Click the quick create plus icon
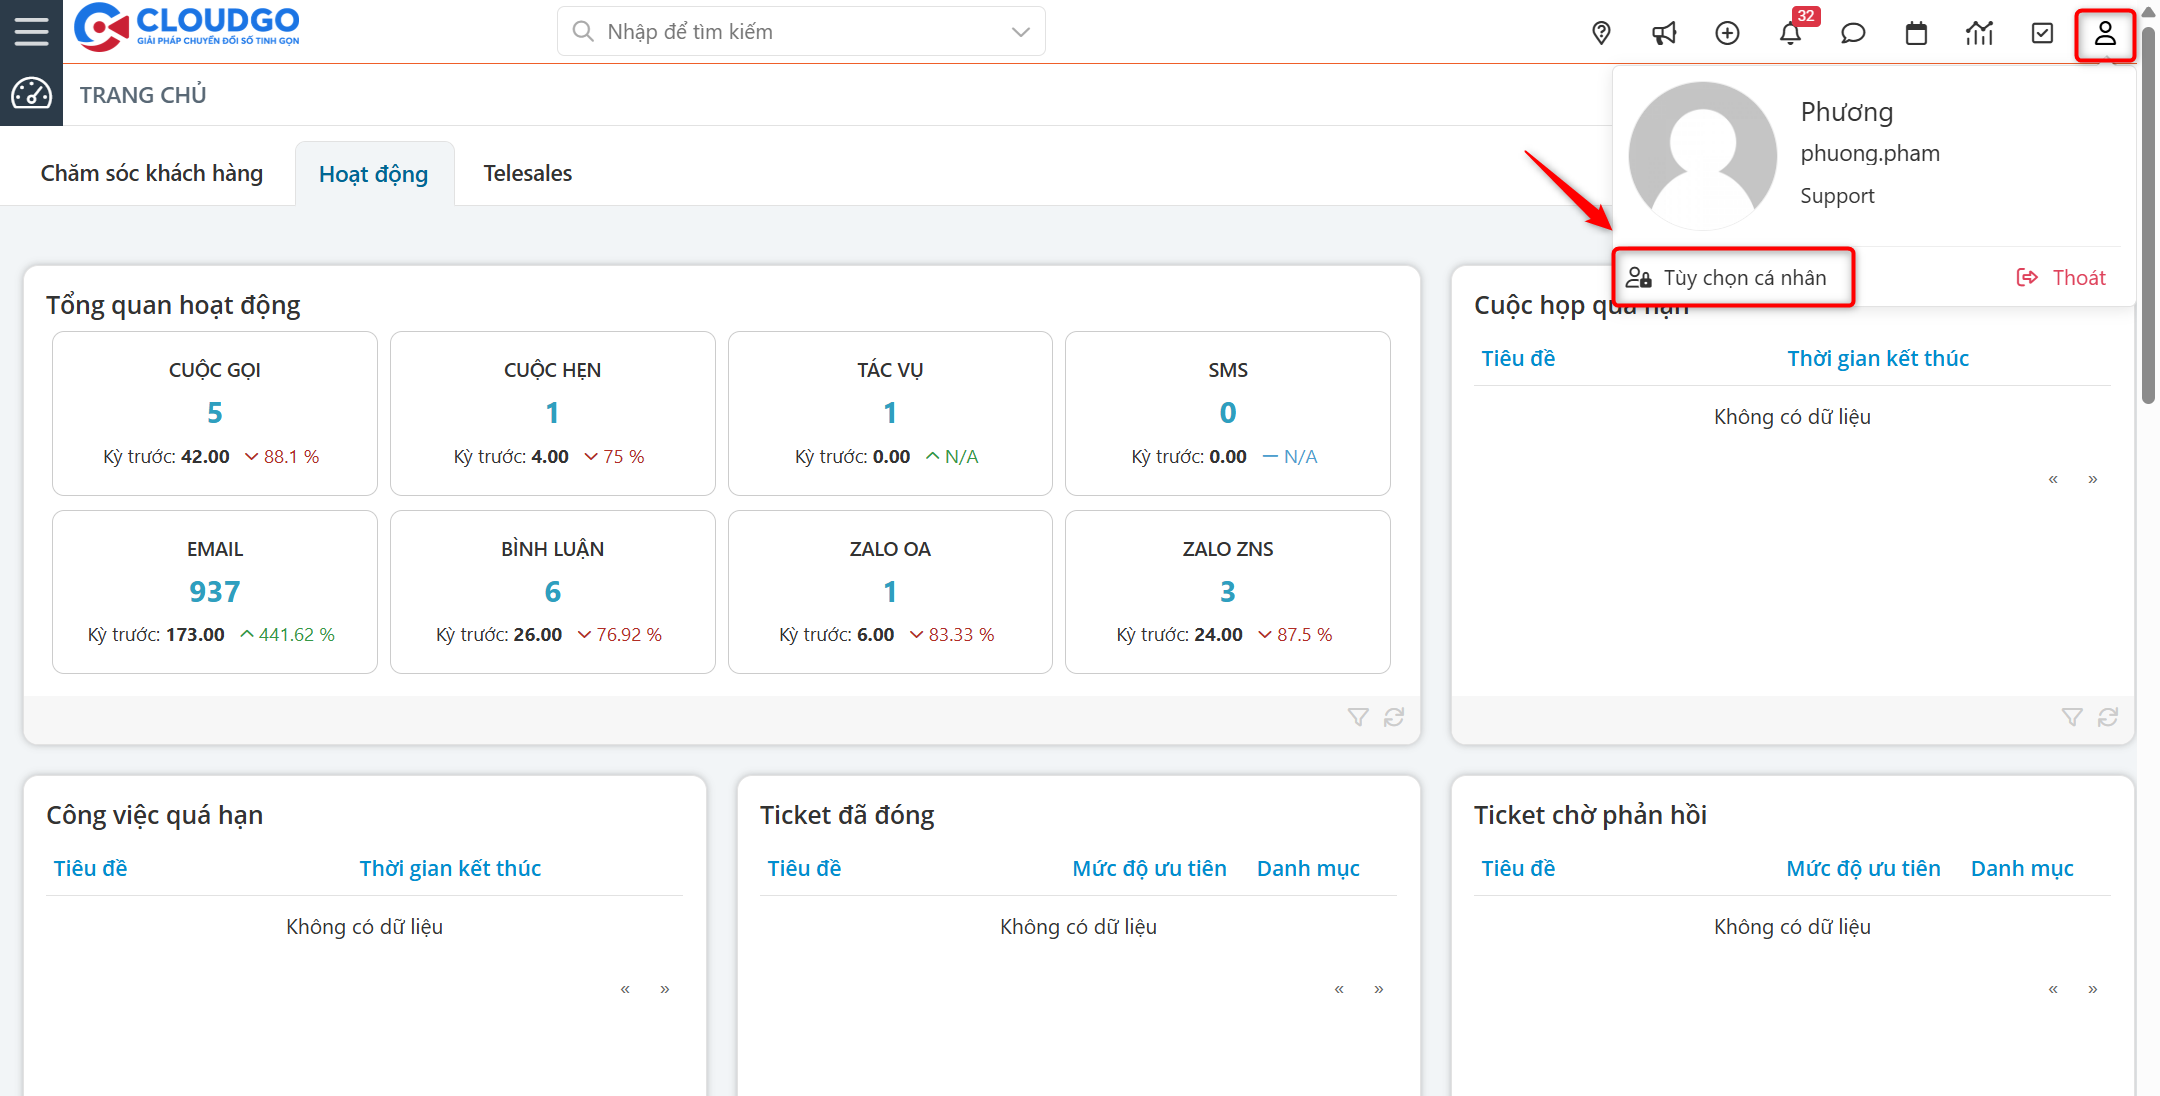Screen dimensions: 2160x1096 click(1727, 33)
